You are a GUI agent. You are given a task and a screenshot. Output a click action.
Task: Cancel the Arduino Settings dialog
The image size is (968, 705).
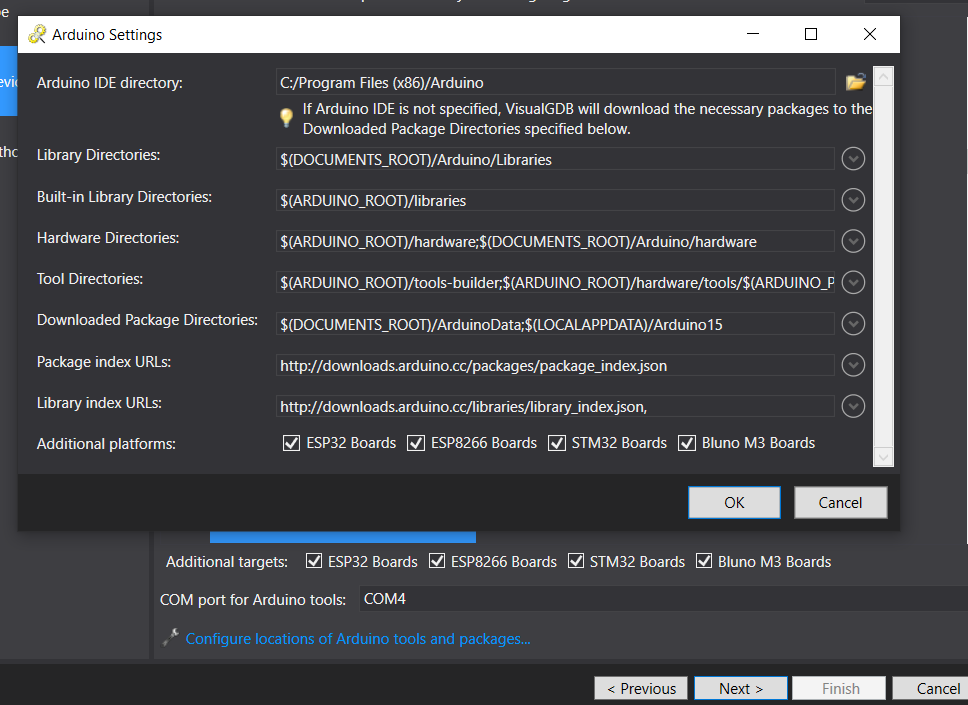[840, 503]
